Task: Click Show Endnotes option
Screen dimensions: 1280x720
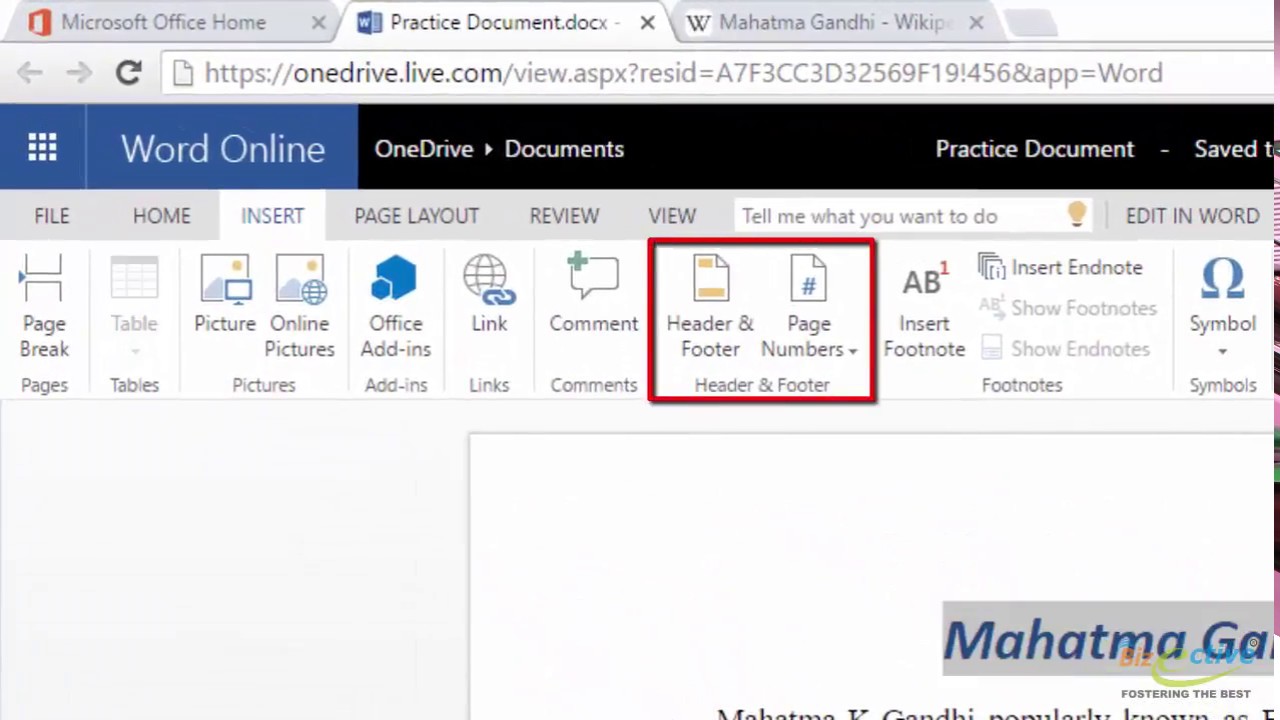Action: pos(1066,348)
